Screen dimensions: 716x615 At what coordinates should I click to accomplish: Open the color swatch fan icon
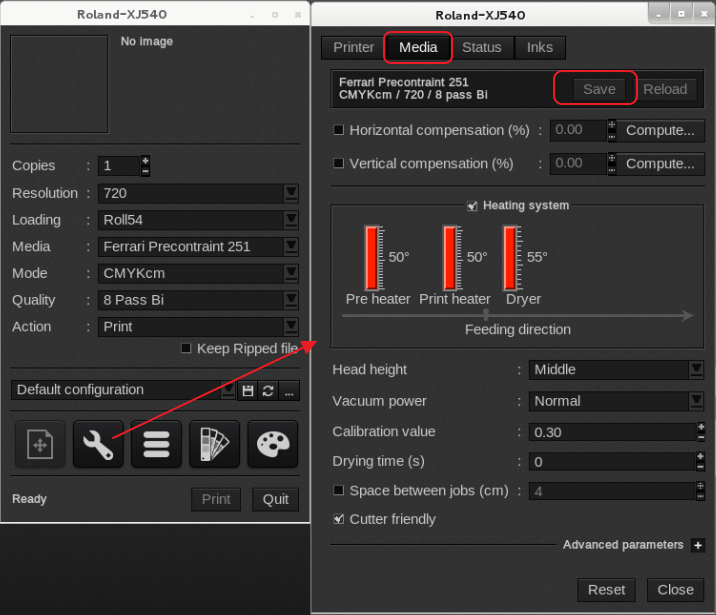click(x=214, y=444)
